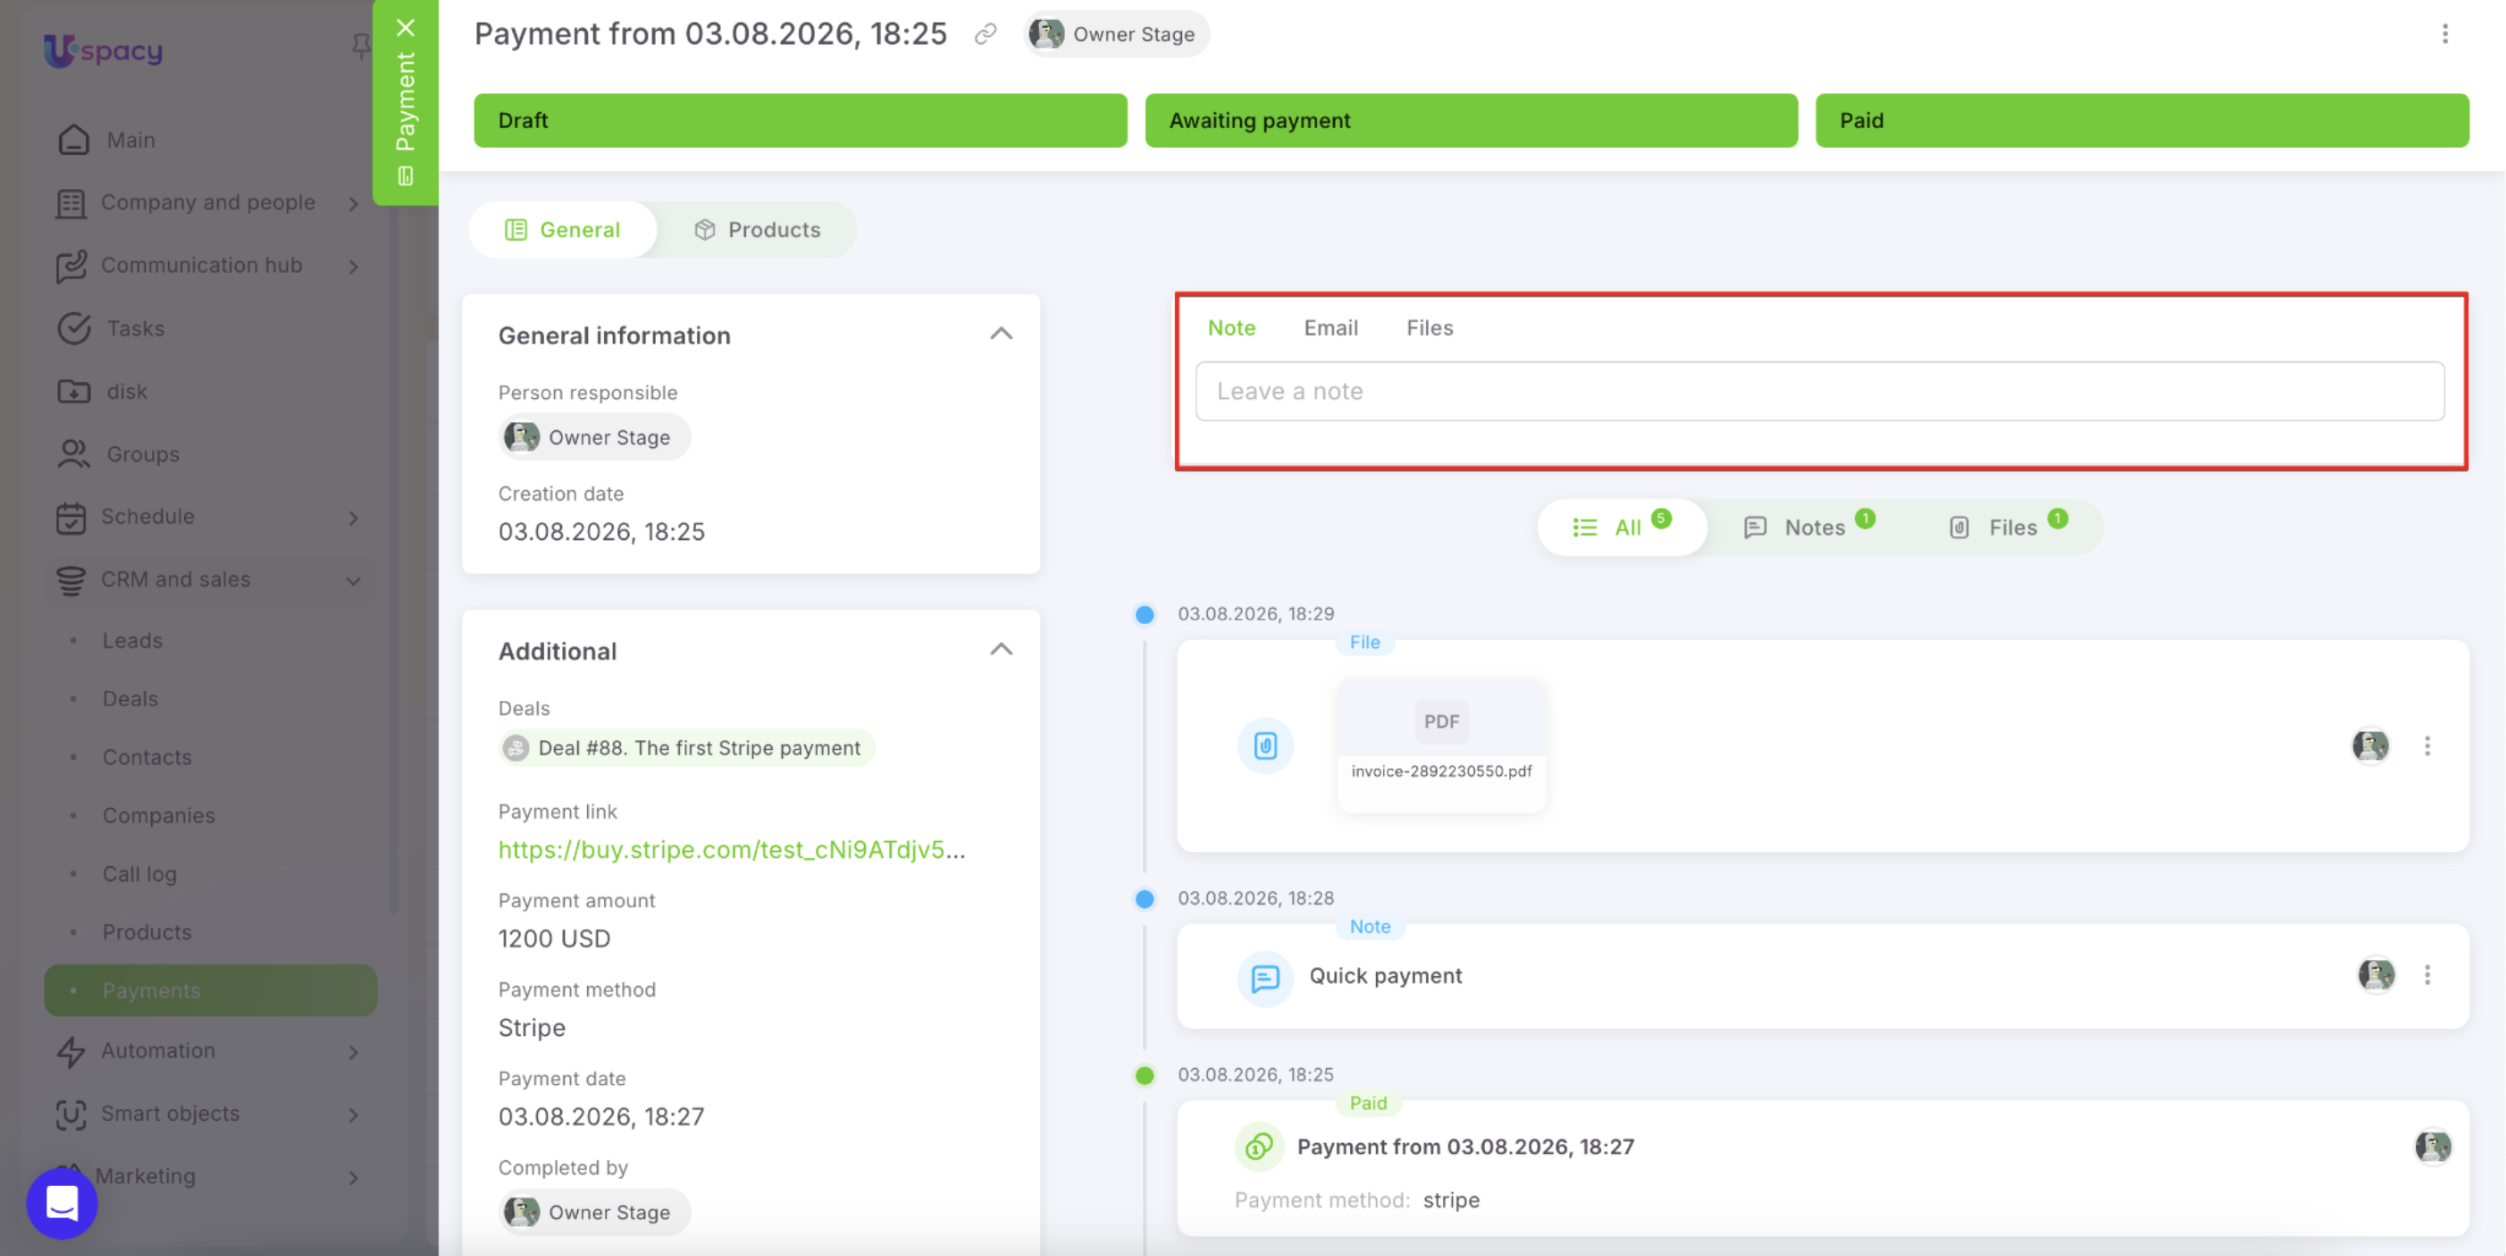Viewport: 2506px width, 1256px height.
Task: Select the Note tab
Action: click(x=1231, y=328)
